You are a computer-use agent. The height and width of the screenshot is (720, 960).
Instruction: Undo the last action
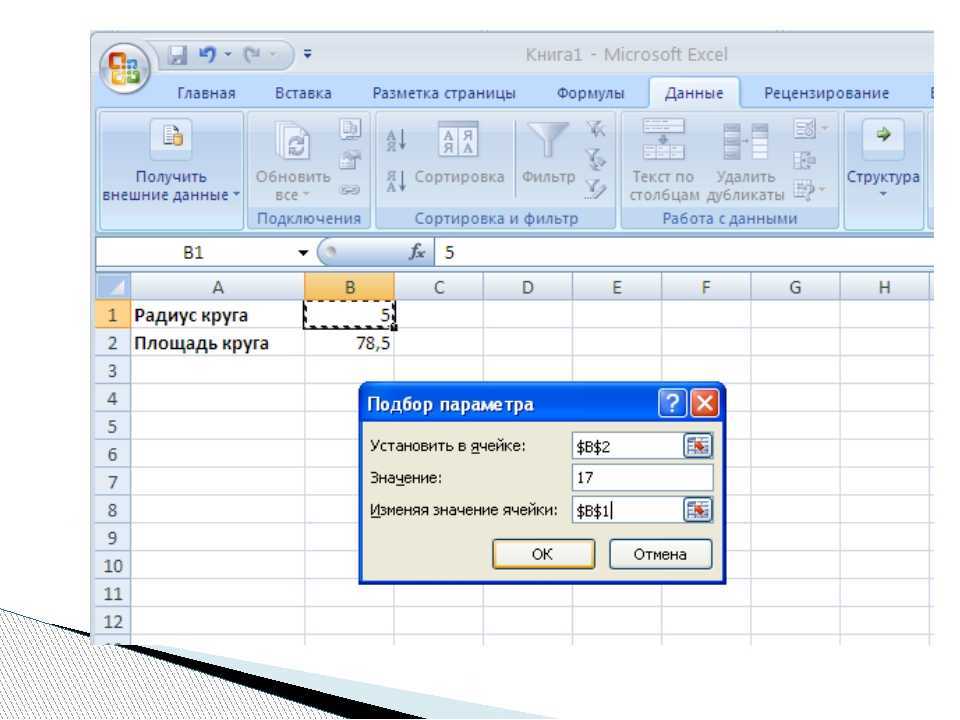208,54
